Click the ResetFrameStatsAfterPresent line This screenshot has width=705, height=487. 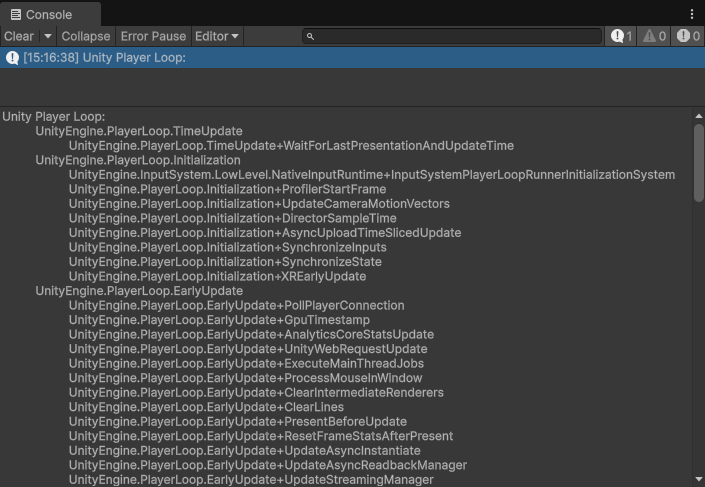[x=261, y=436]
